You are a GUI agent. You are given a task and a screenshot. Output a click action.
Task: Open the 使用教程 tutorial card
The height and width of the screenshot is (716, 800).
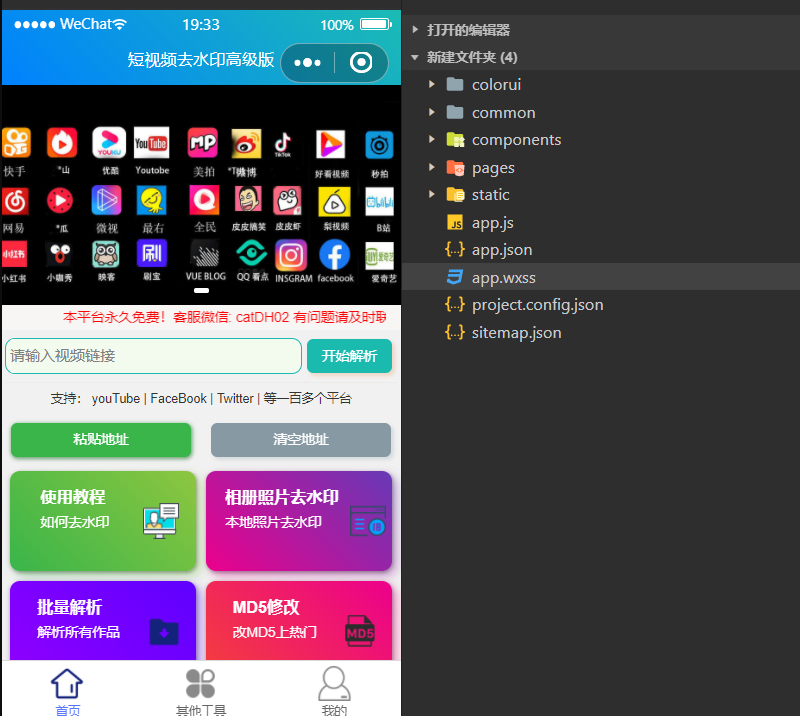pos(103,521)
